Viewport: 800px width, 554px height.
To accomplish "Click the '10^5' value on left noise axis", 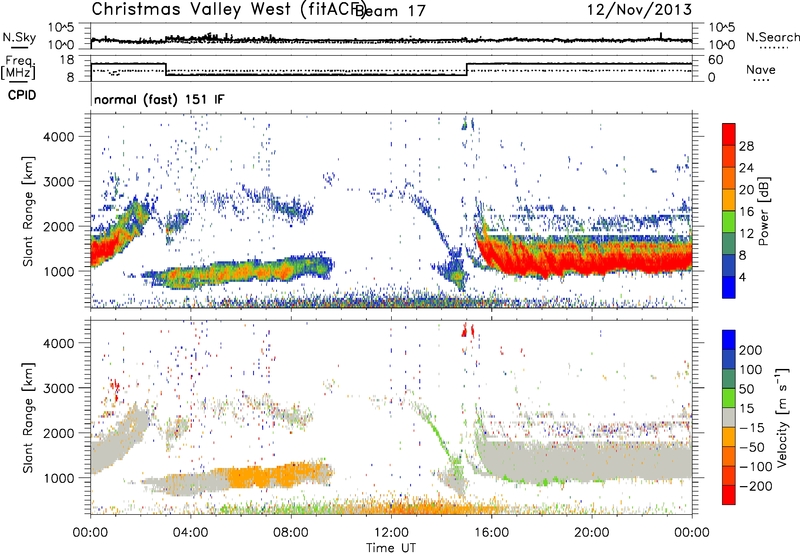I will coord(61,28).
